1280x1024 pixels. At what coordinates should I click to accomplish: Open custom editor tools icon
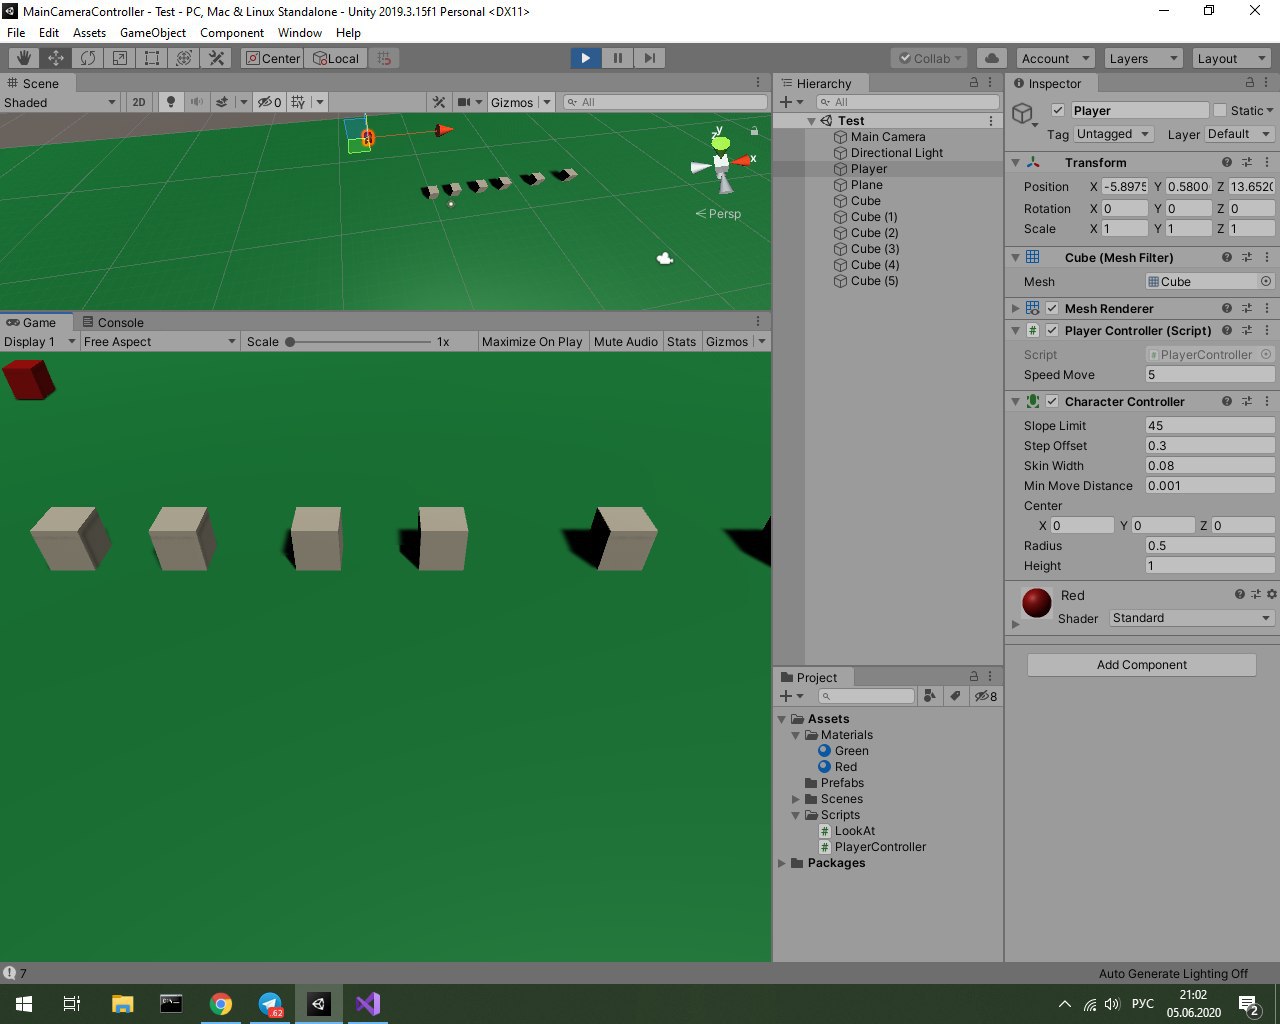[216, 58]
